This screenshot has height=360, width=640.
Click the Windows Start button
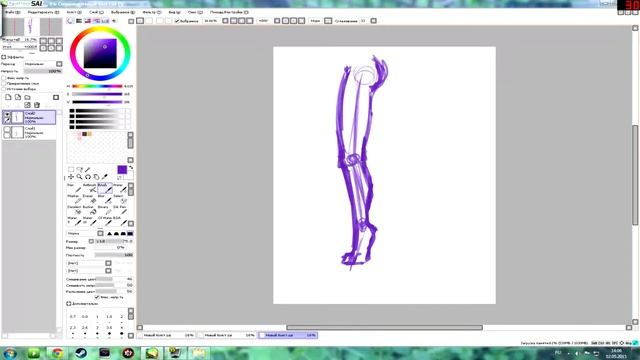[9, 353]
